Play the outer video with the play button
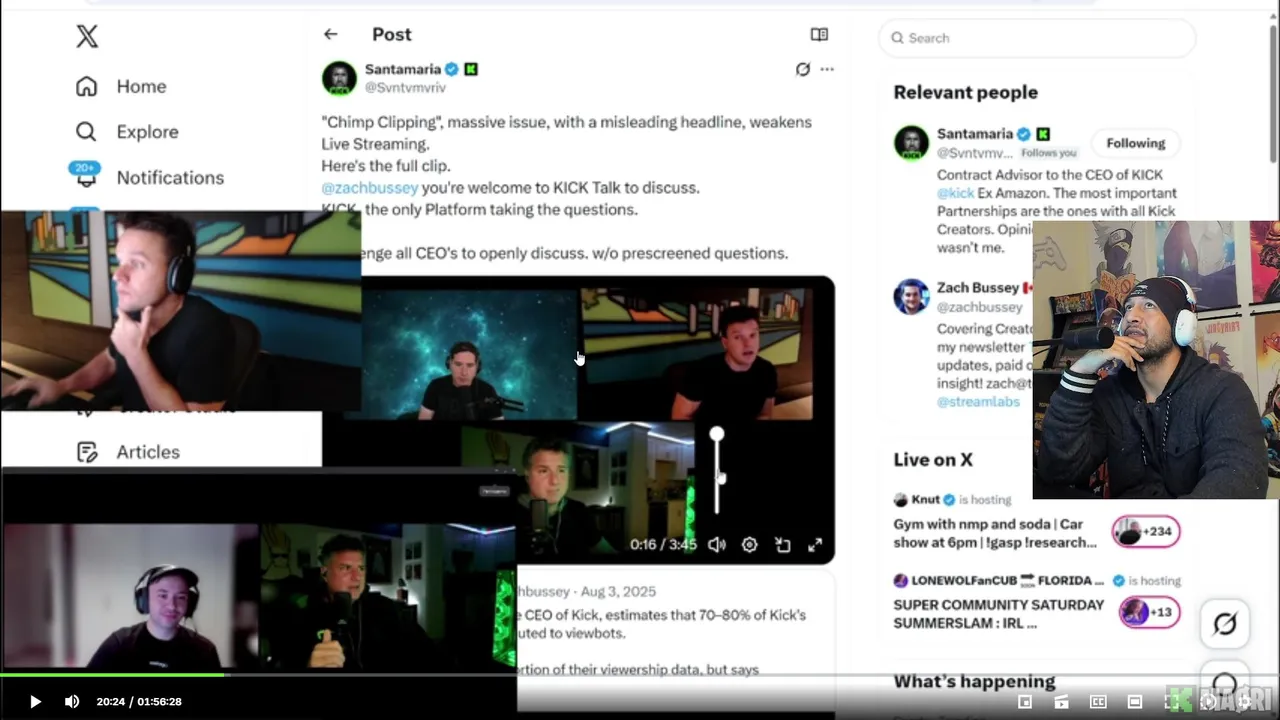 click(35, 702)
